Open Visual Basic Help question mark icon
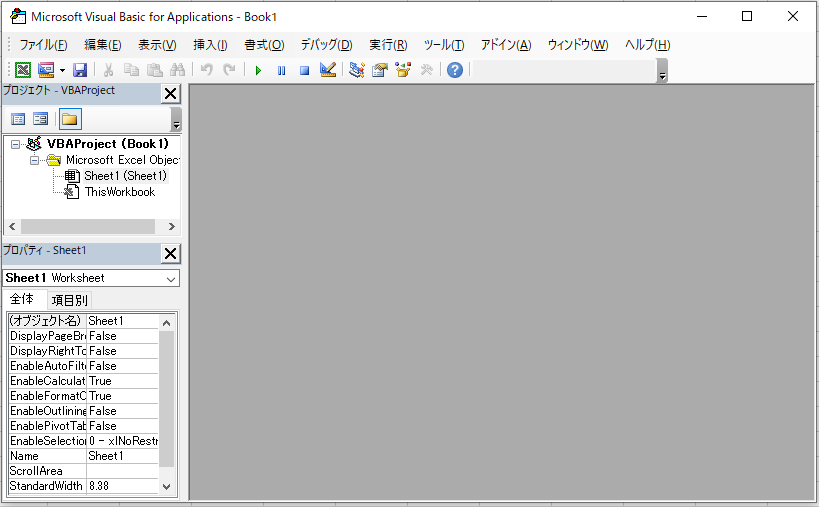The image size is (819, 507). point(455,69)
